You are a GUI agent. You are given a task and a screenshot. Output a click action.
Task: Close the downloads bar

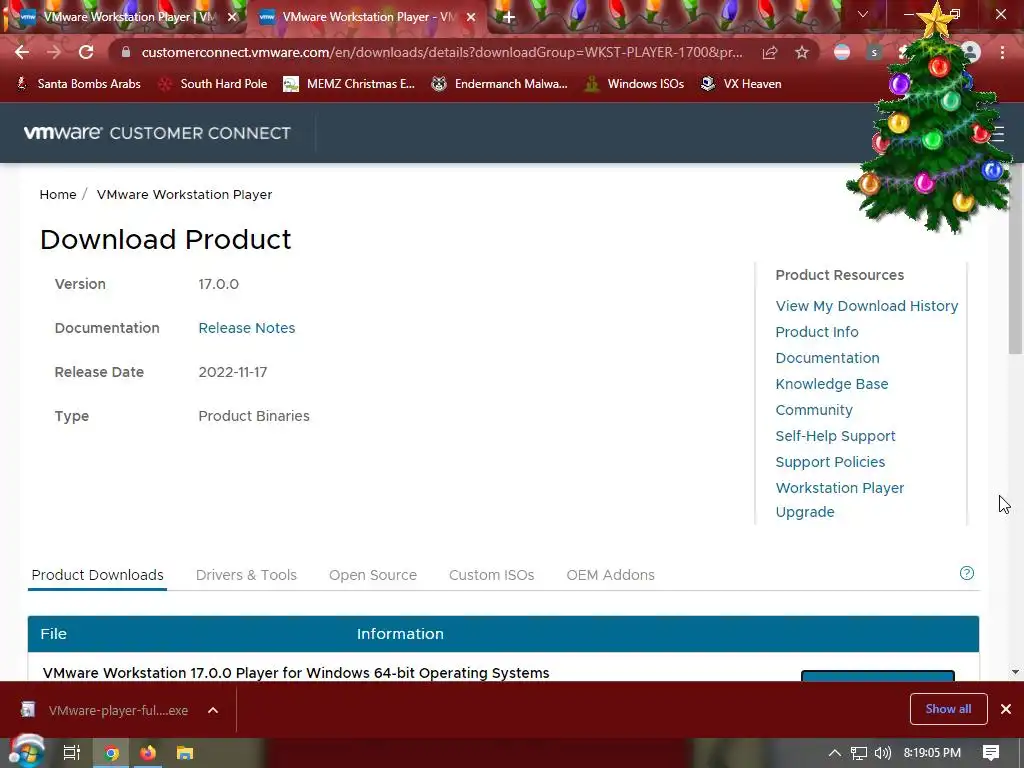click(x=1006, y=709)
